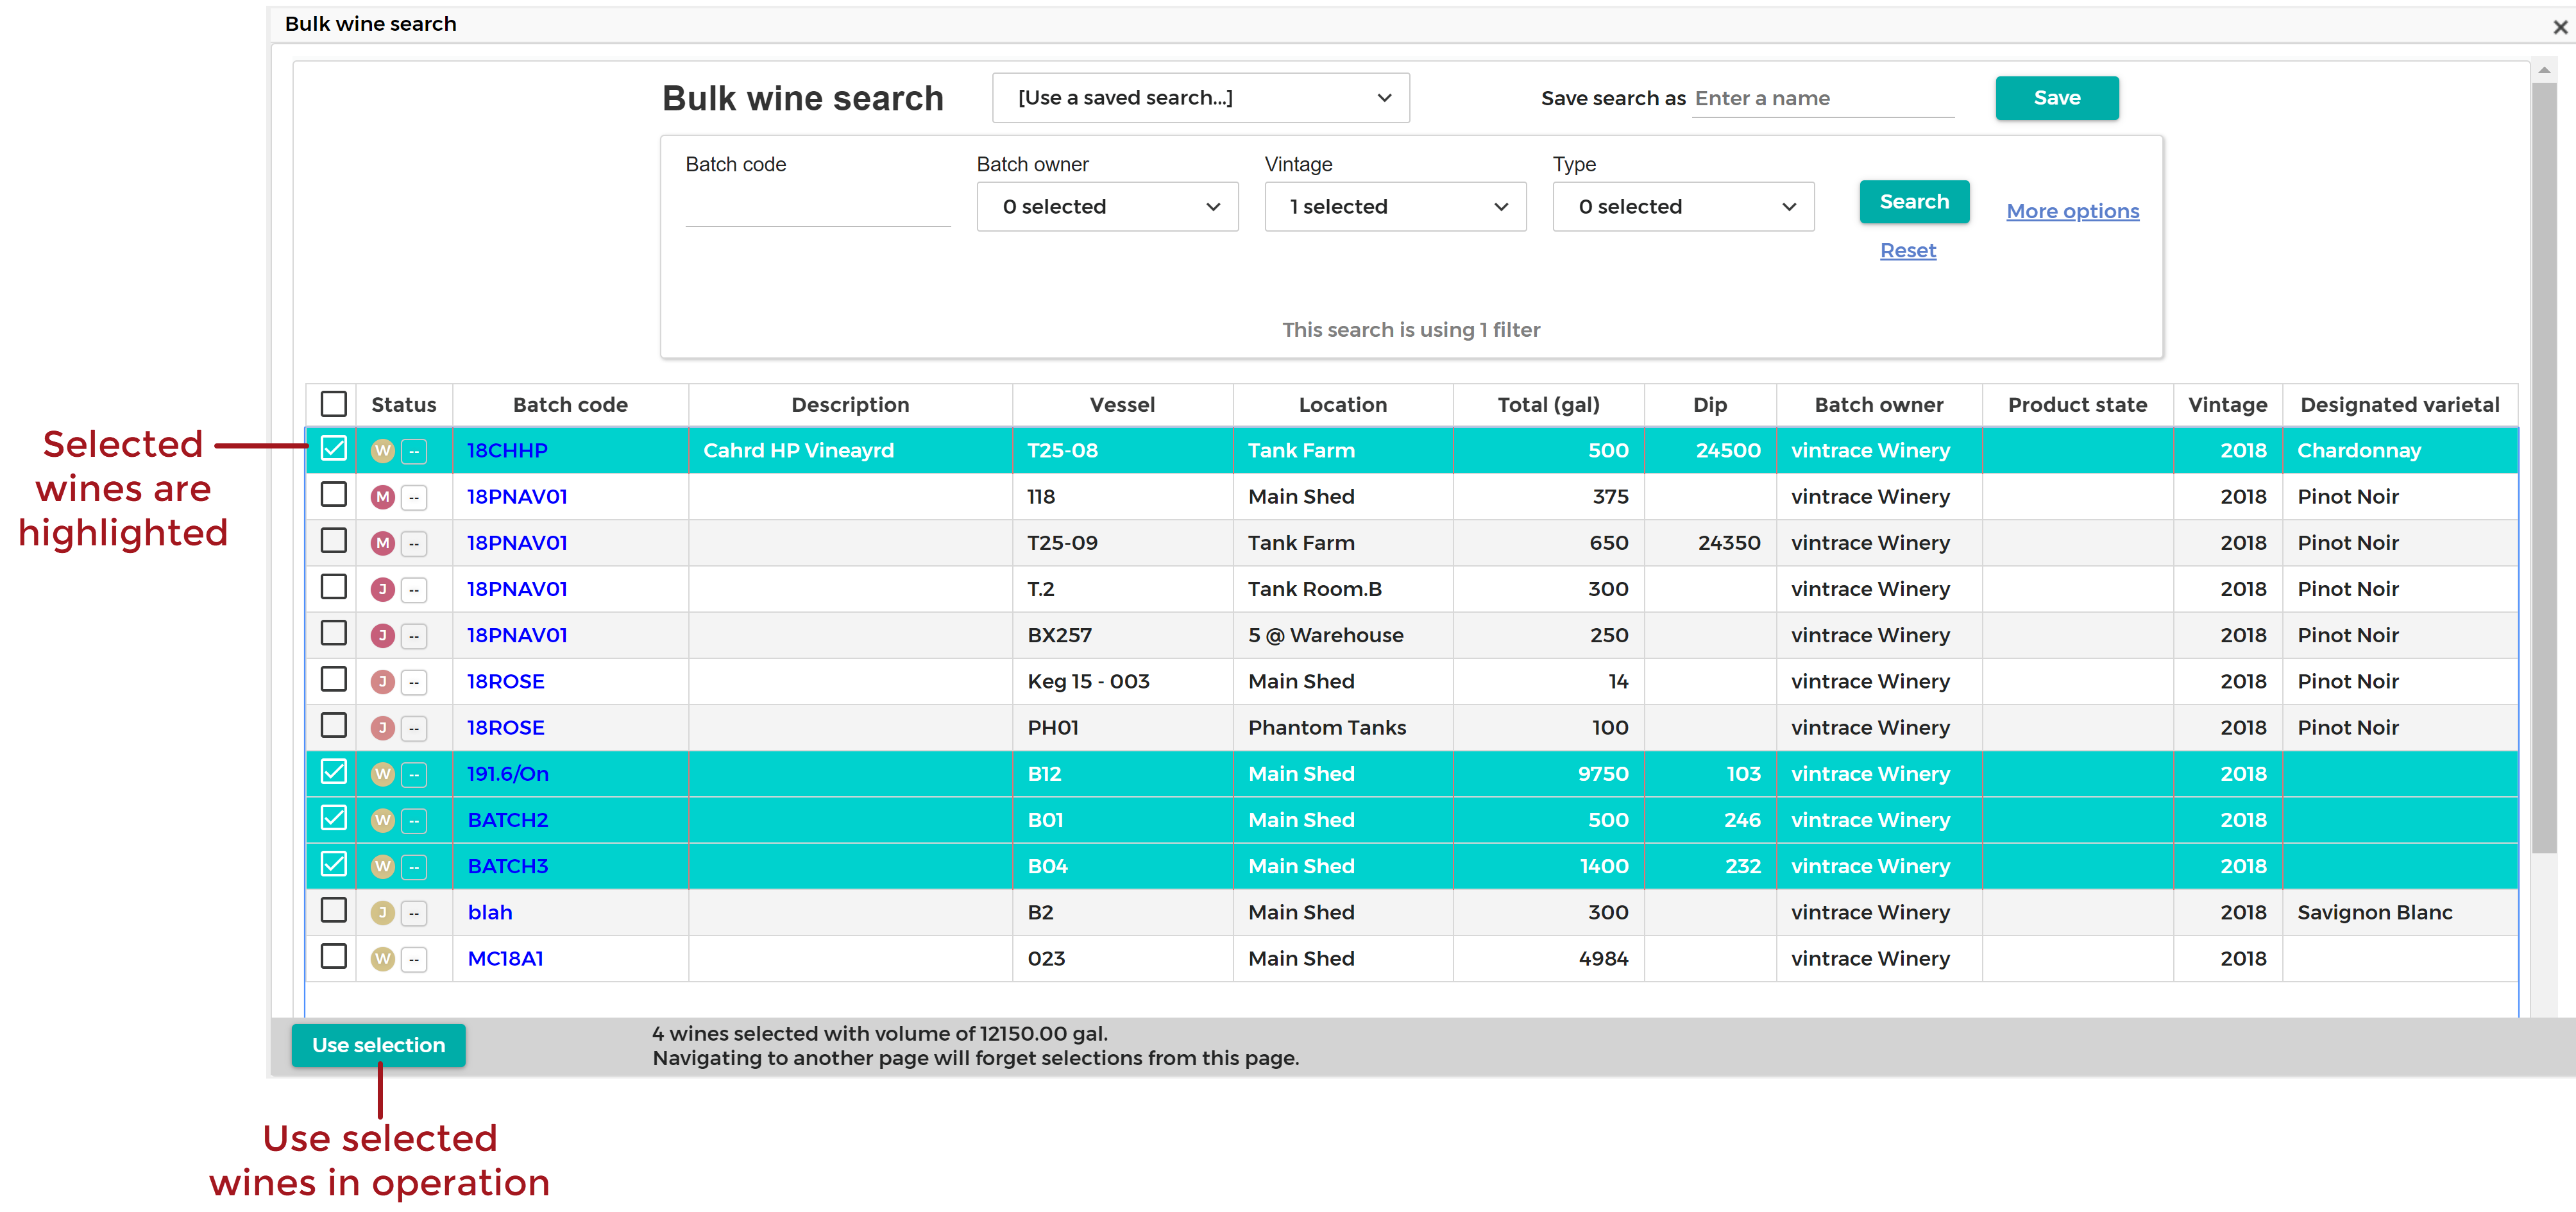Click Use selection button
The width and height of the screenshot is (2576, 1212).
pyautogui.click(x=378, y=1045)
